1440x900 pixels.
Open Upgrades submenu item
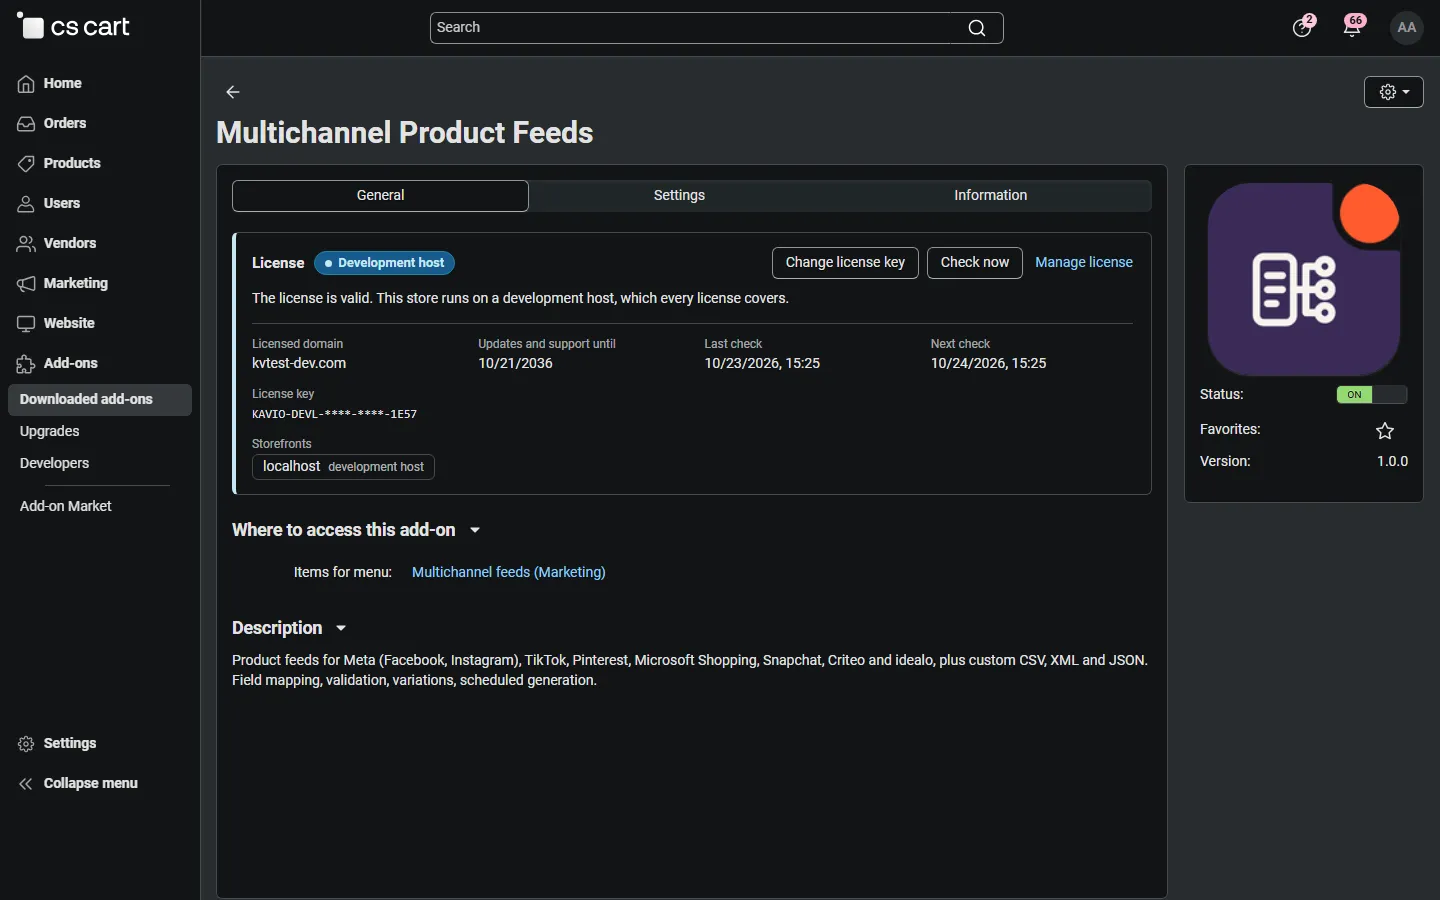[x=50, y=432]
